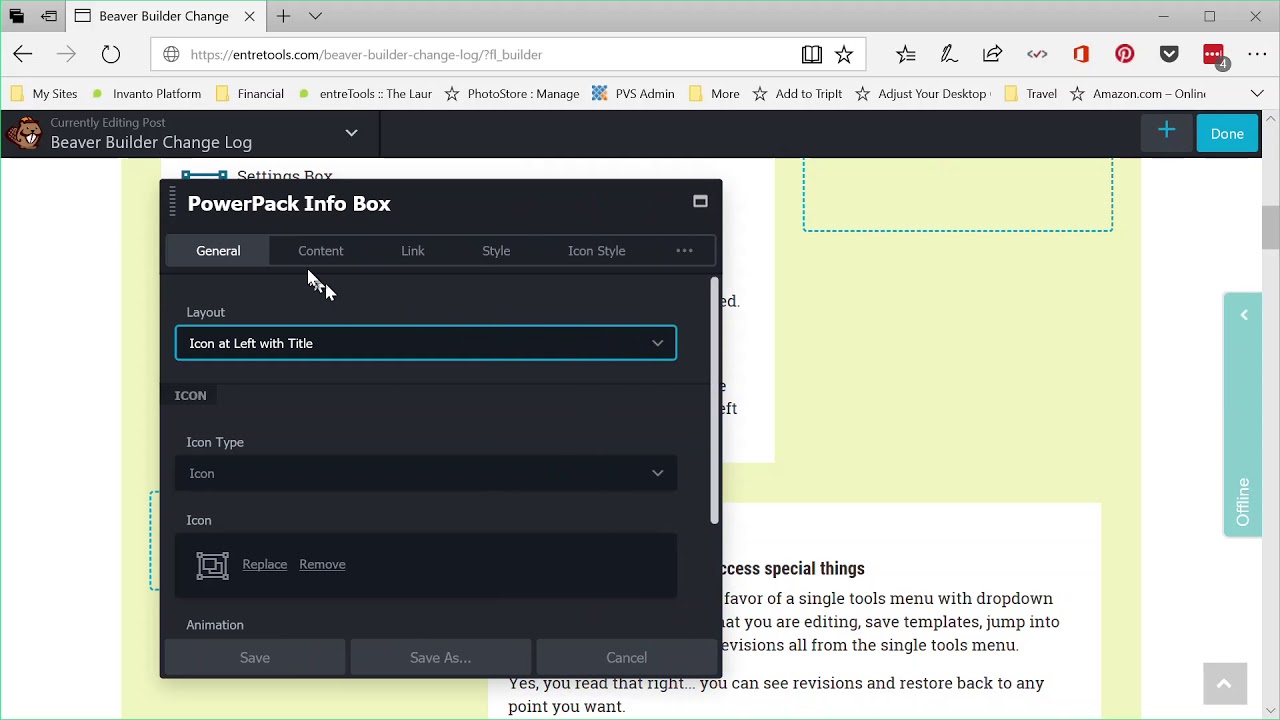Open the LastPass extension icon
Image resolution: width=1280 pixels, height=720 pixels.
[x=1214, y=56]
